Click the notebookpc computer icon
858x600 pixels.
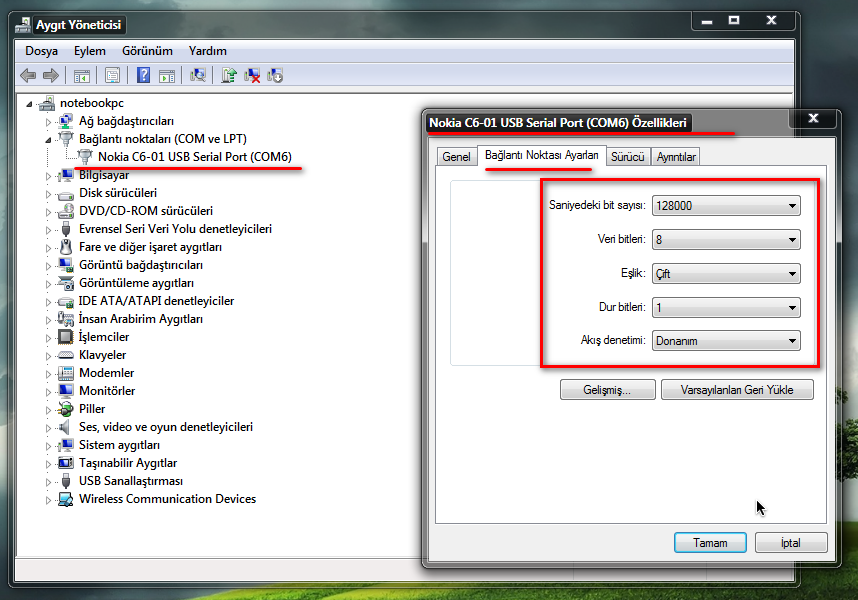pos(47,103)
